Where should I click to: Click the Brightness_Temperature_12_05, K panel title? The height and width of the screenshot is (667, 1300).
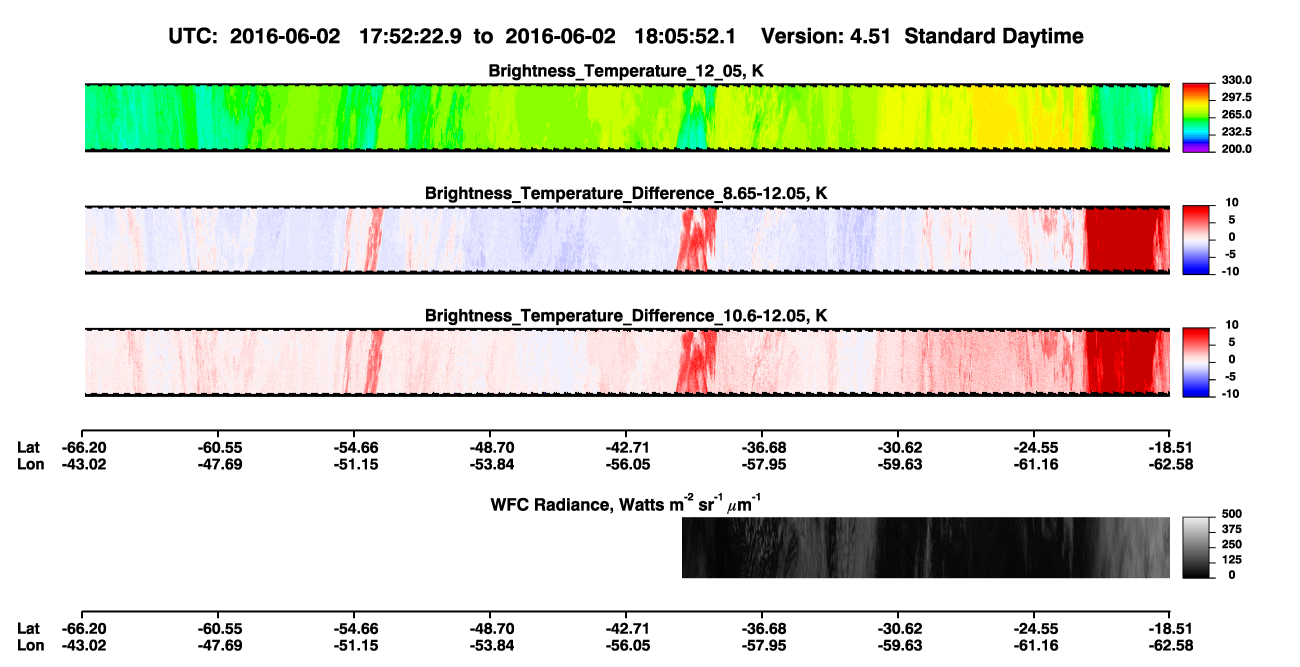coord(627,71)
